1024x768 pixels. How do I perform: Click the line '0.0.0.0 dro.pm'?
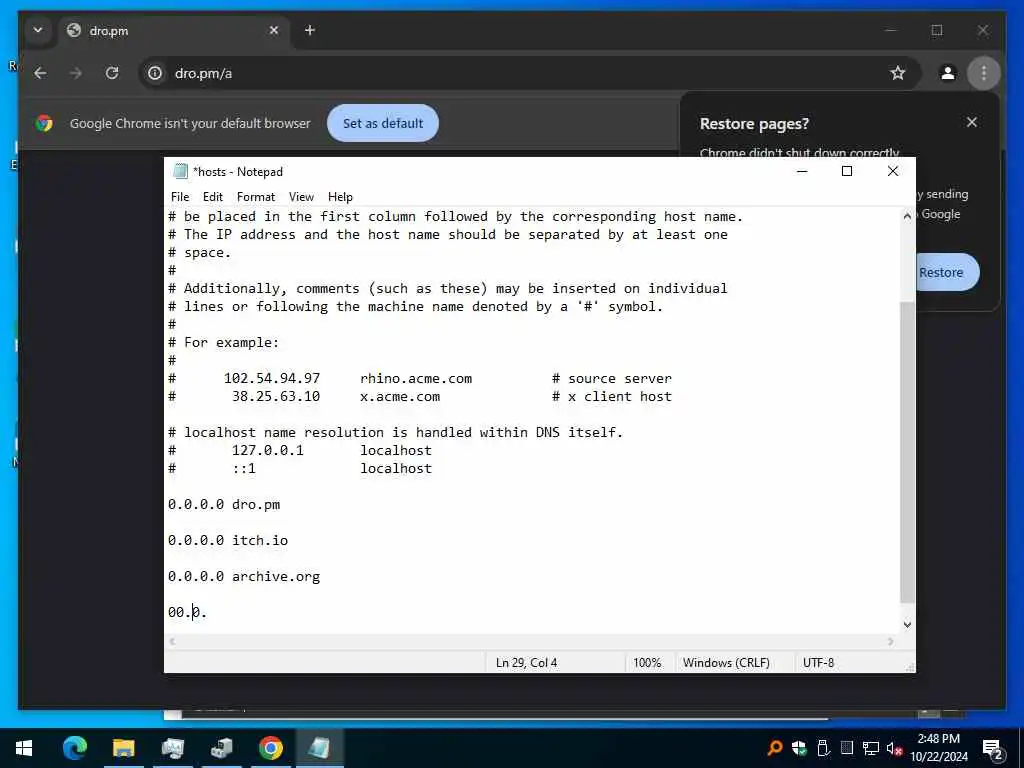(224, 504)
